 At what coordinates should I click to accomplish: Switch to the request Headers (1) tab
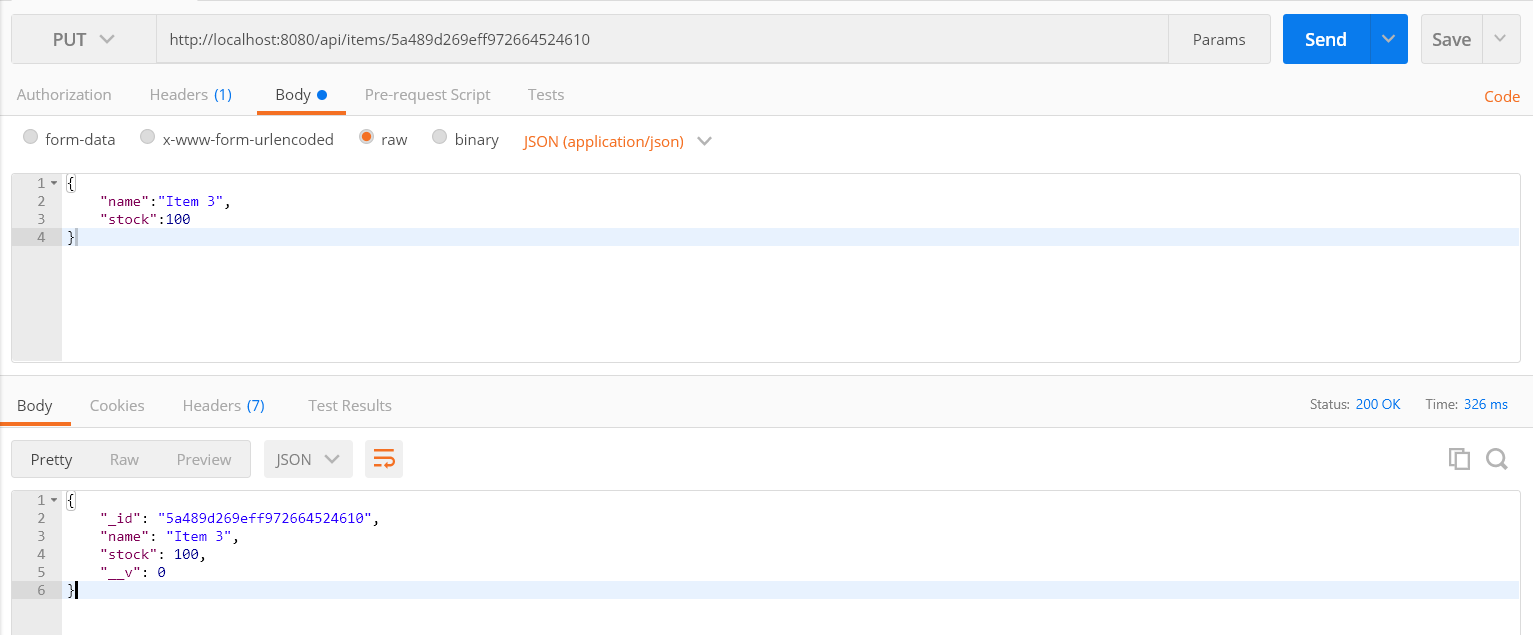[191, 95]
